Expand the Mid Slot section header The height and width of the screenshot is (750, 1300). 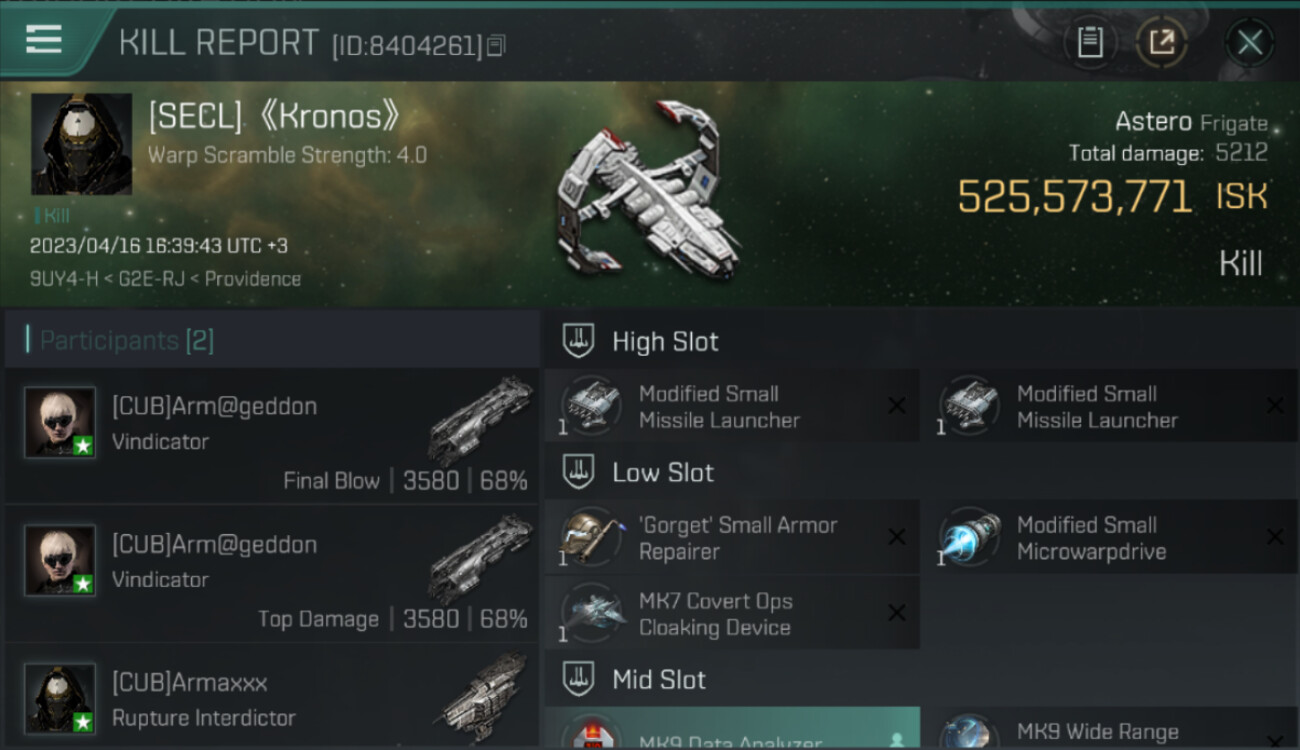(x=921, y=680)
